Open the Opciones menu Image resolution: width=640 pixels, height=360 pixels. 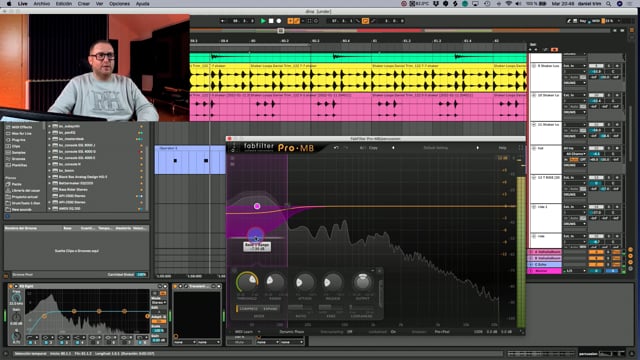coord(119,4)
